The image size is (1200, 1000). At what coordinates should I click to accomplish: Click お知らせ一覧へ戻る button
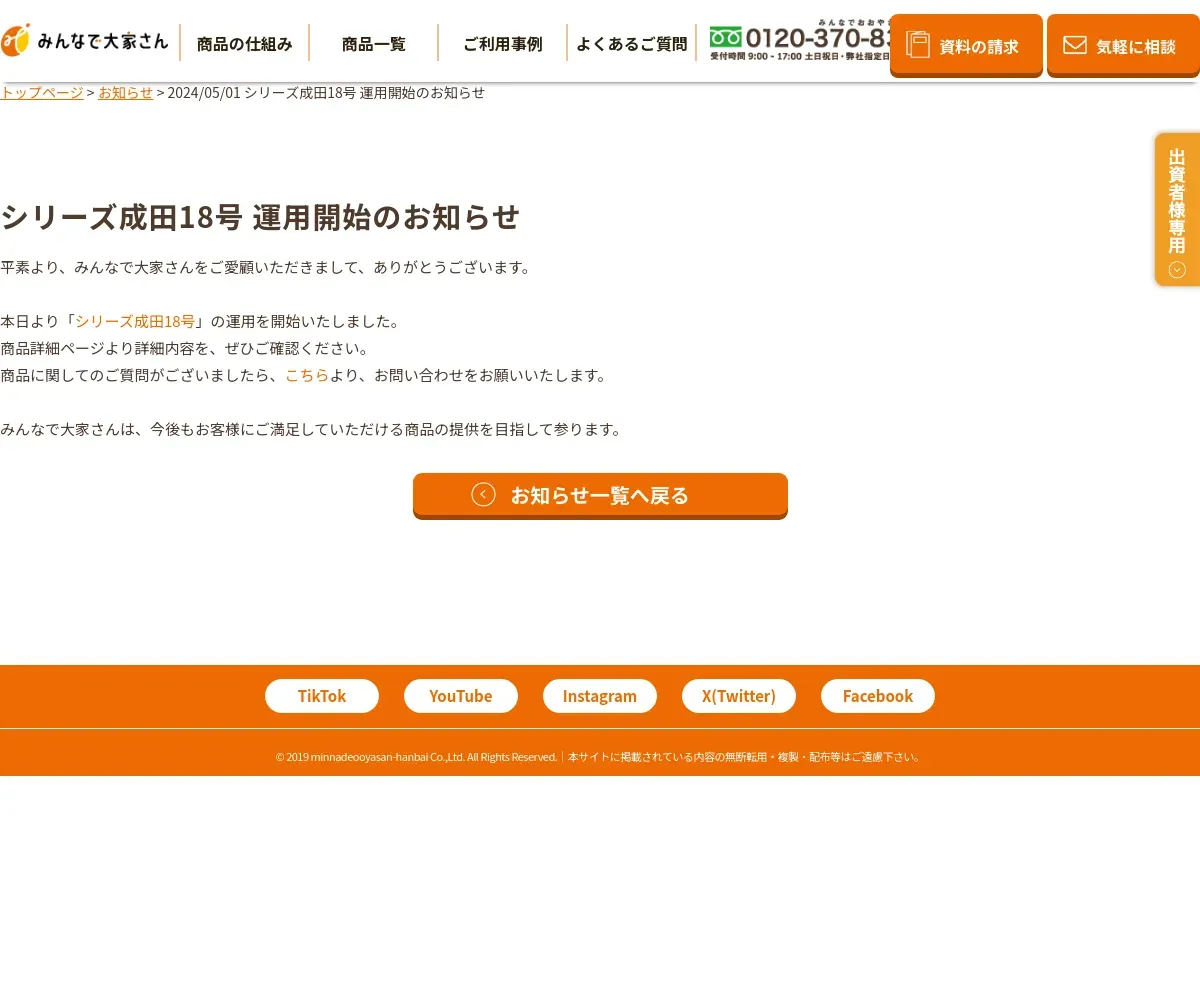(600, 496)
